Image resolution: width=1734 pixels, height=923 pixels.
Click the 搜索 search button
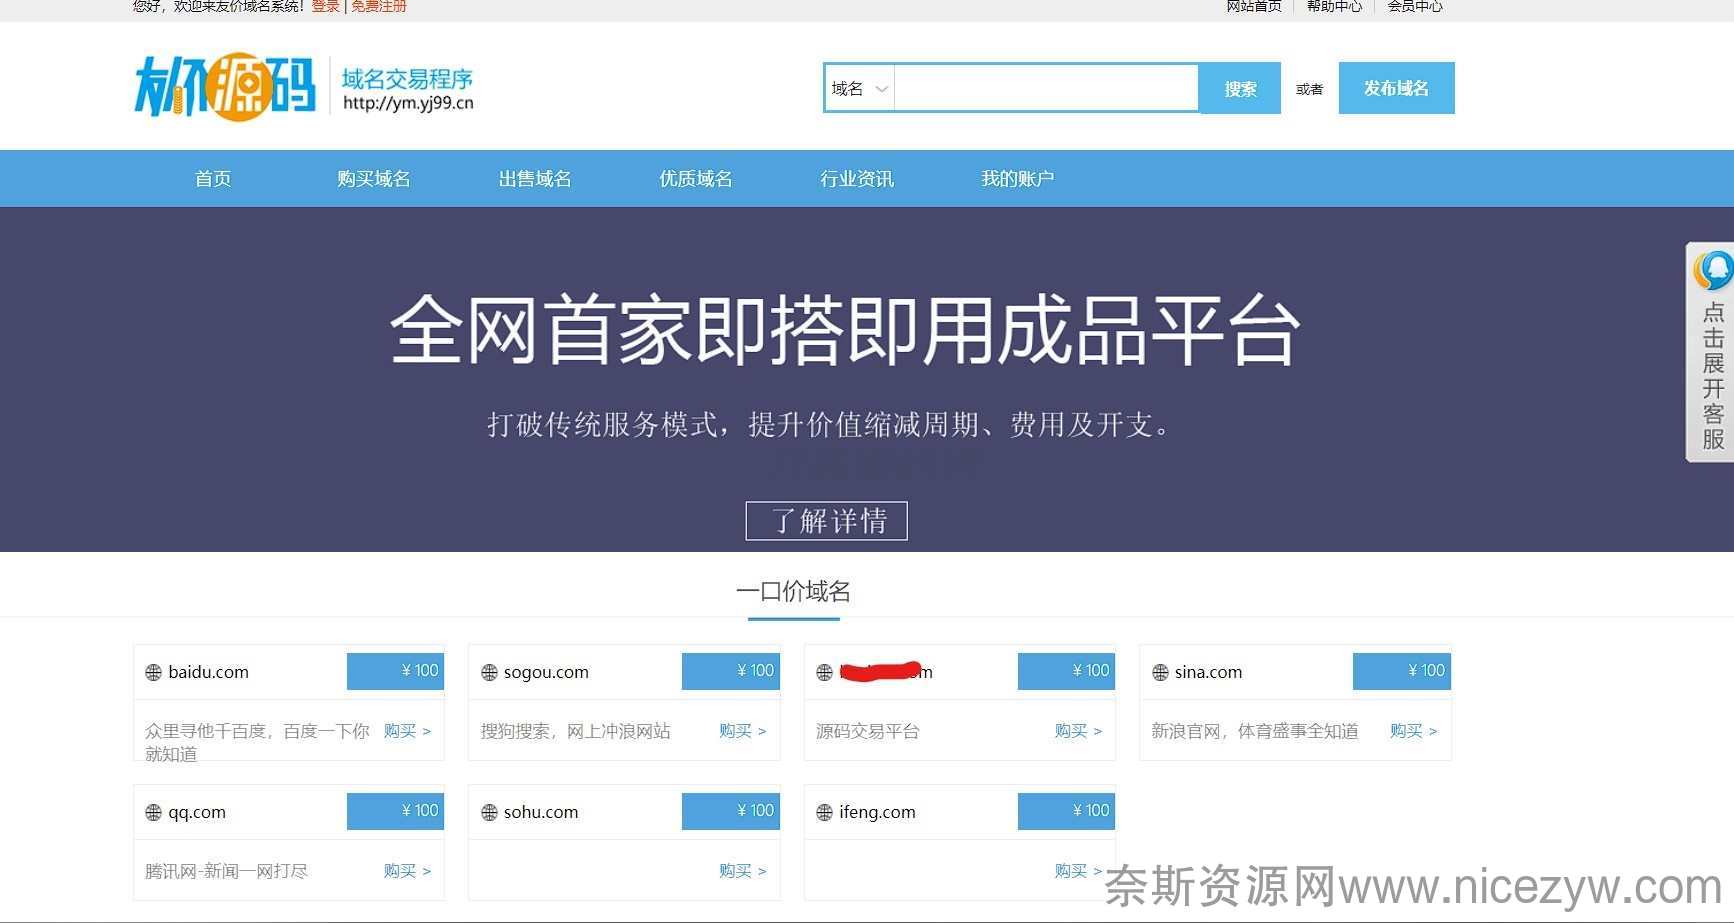pos(1240,89)
